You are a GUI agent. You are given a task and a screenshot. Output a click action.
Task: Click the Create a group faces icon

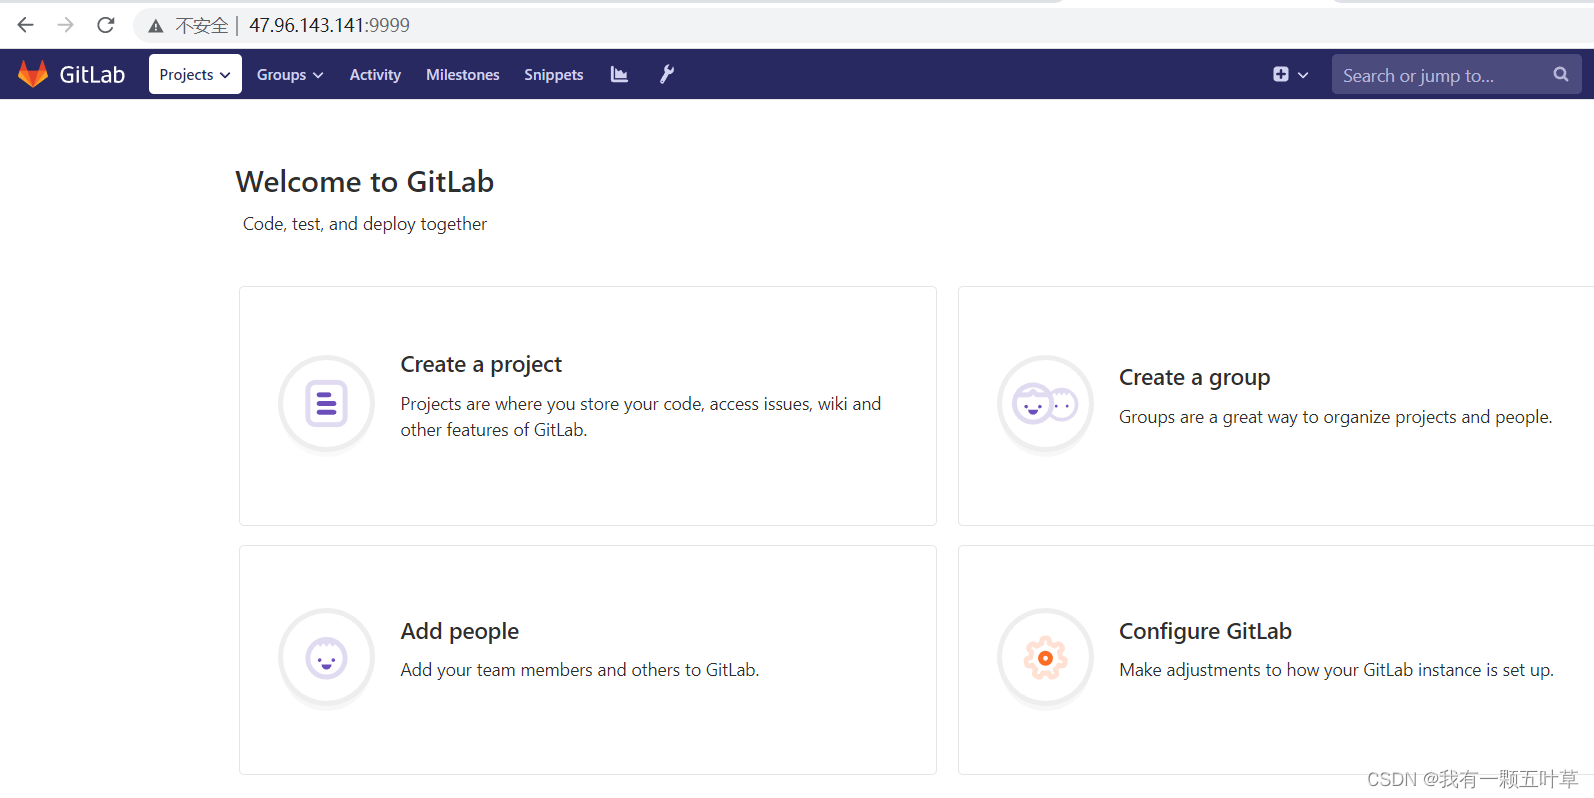click(1045, 404)
